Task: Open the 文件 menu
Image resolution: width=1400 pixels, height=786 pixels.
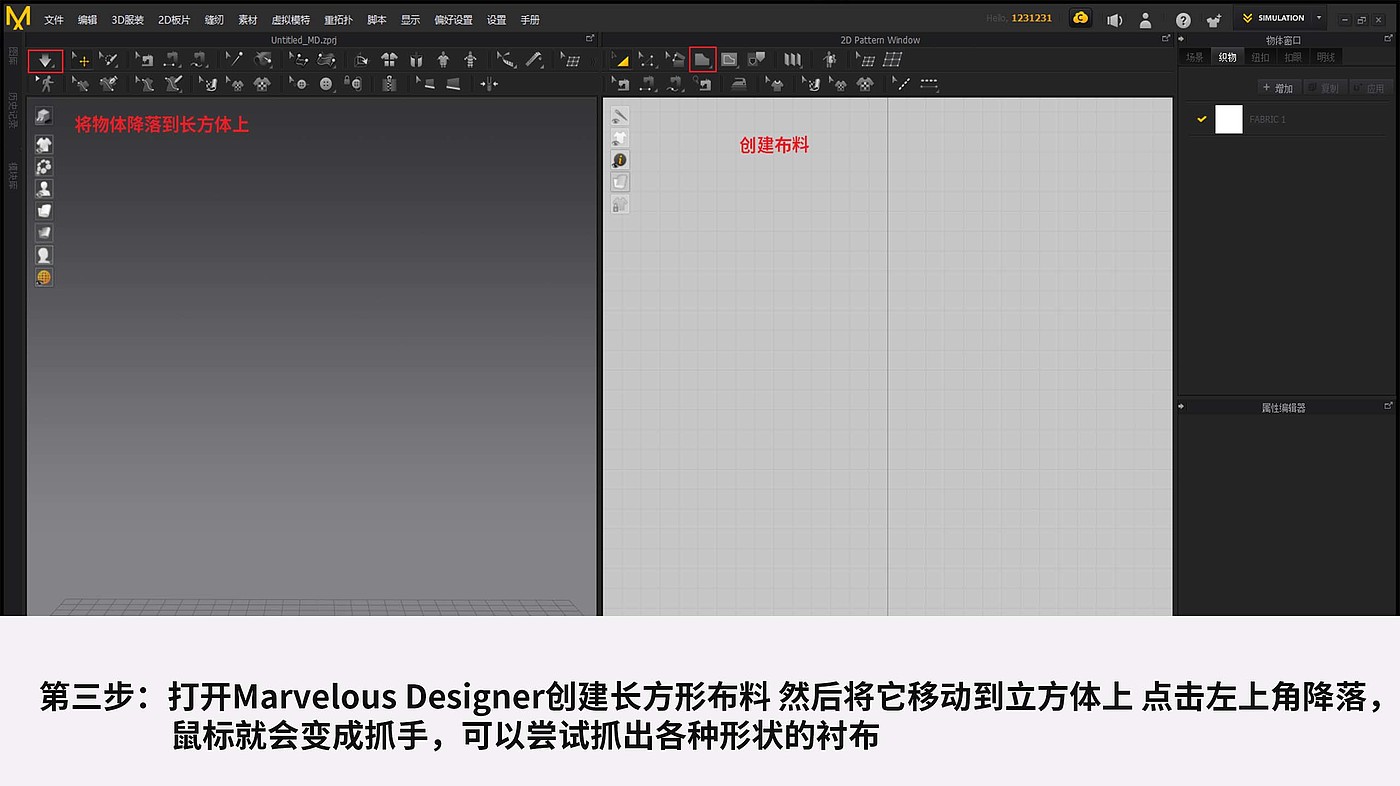Action: coord(54,20)
